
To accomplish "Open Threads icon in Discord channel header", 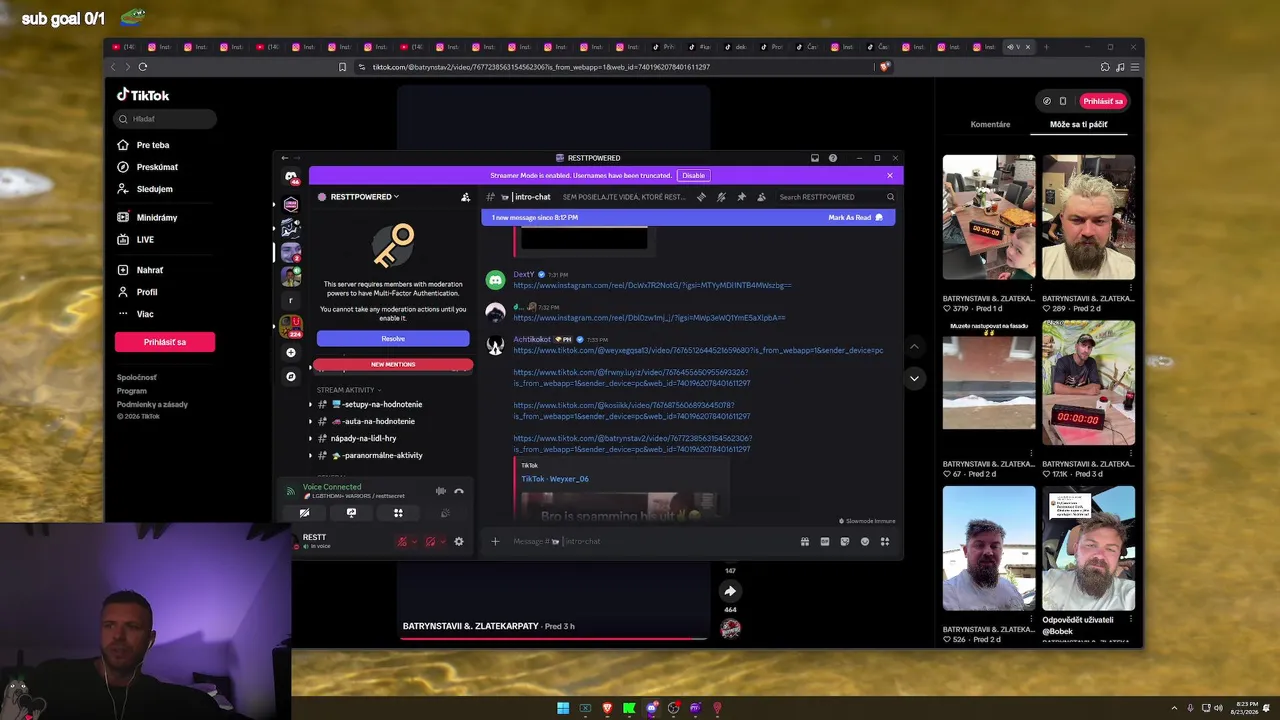I will (701, 197).
